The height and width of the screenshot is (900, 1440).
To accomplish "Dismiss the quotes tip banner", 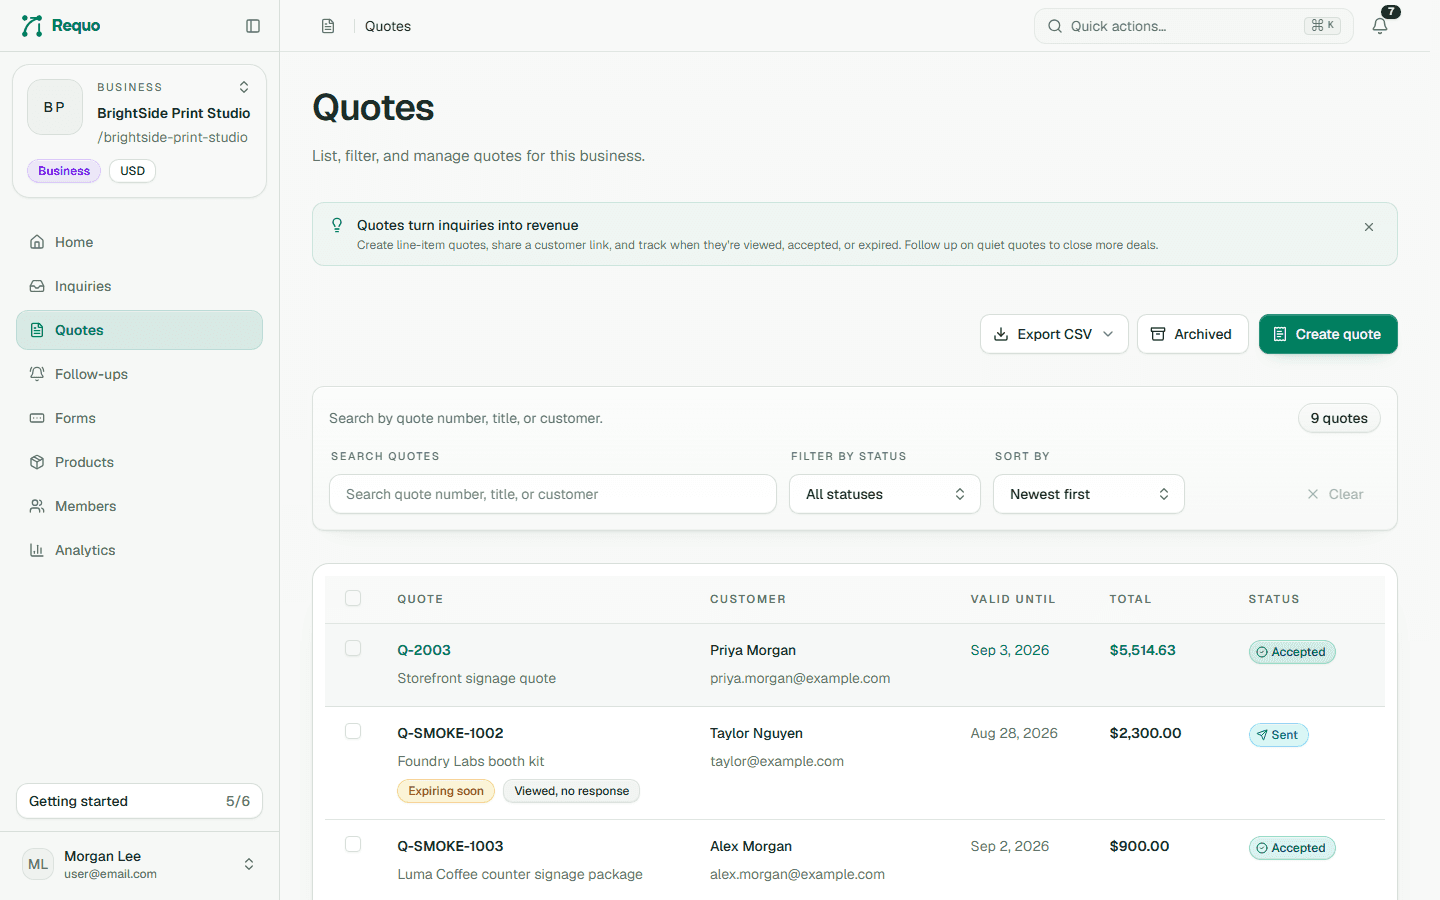I will [1369, 227].
